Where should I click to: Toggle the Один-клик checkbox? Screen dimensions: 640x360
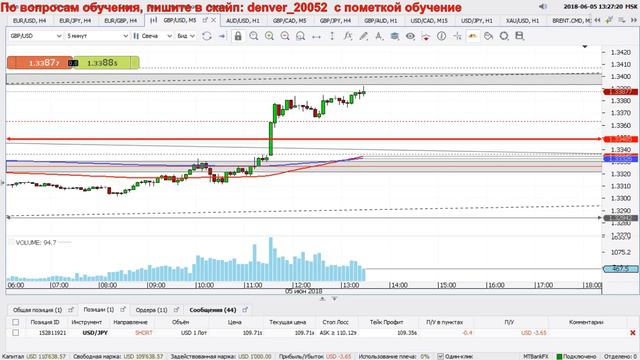coord(440,356)
